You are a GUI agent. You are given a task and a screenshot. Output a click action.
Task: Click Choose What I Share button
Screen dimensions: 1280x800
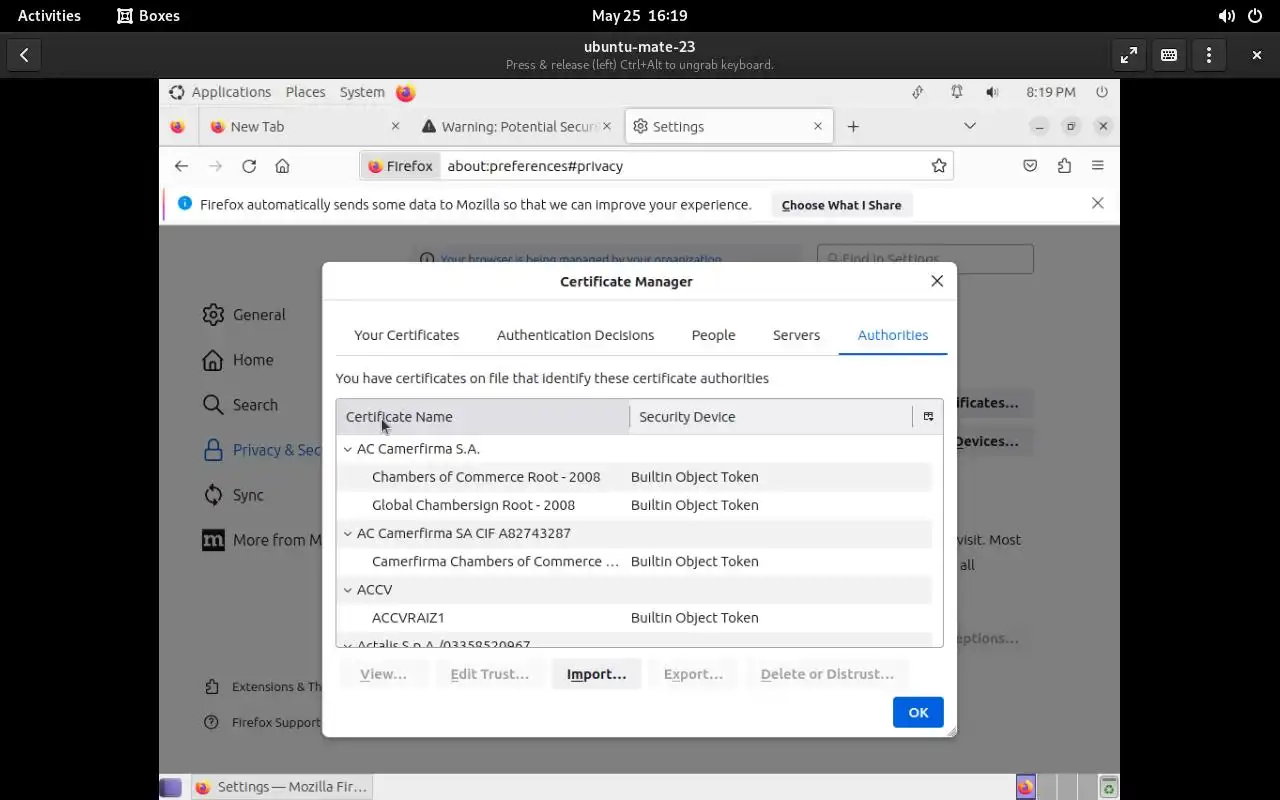coord(841,205)
